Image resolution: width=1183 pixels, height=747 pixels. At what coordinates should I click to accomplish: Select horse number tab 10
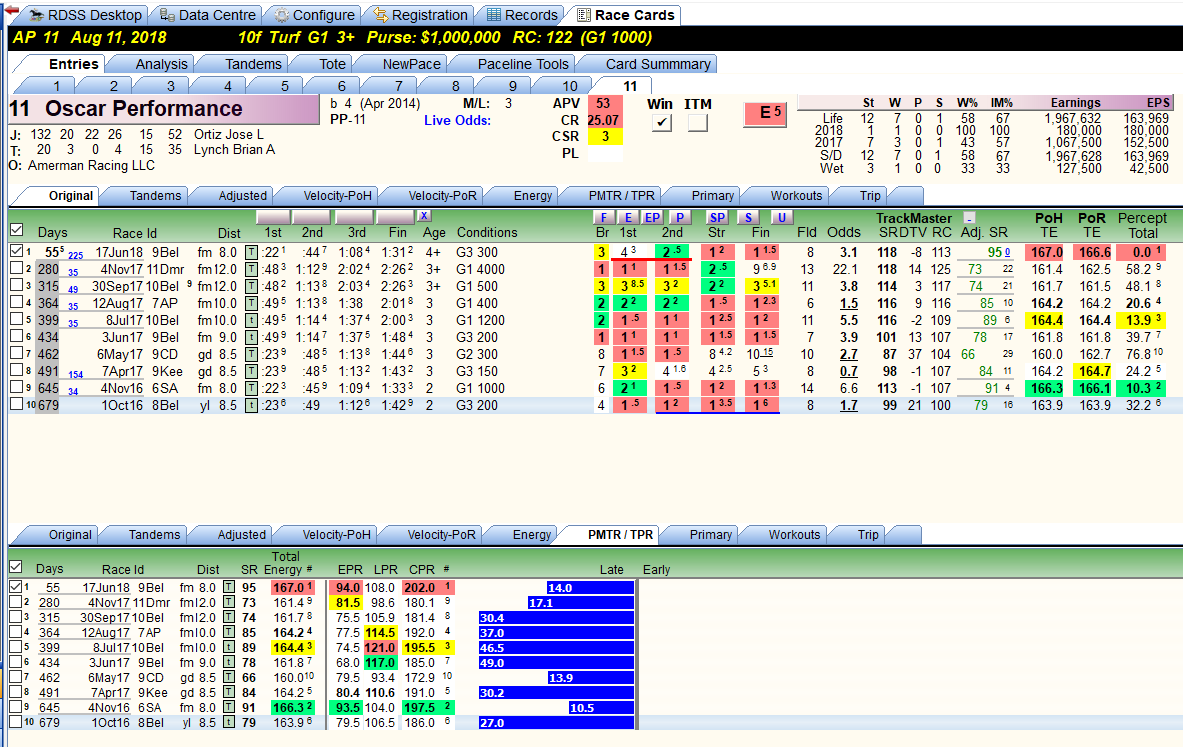[570, 86]
